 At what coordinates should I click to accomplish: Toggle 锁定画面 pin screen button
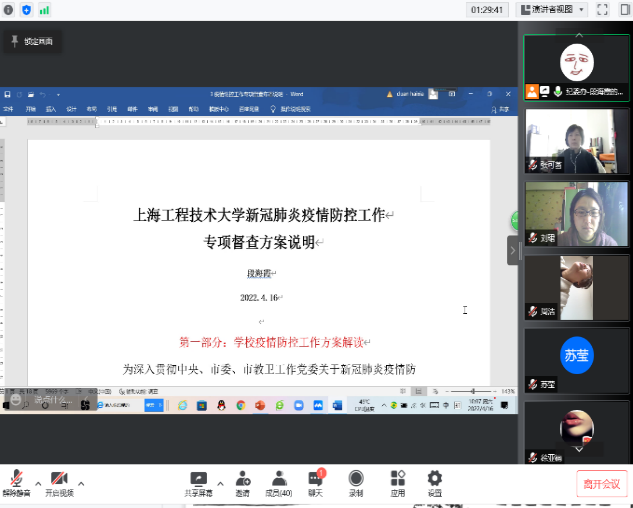[x=33, y=41]
